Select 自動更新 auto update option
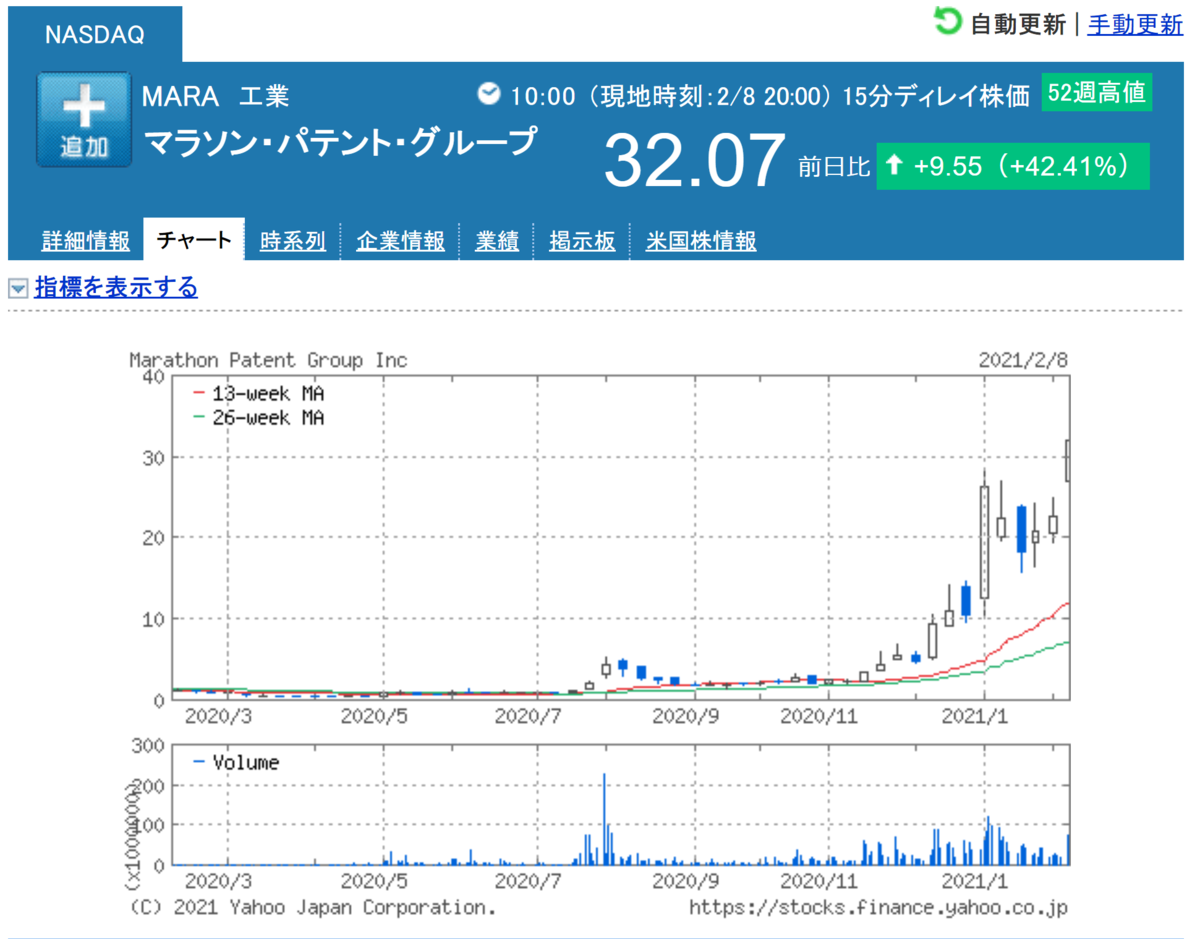This screenshot has height=939, width=1200. tap(1018, 25)
